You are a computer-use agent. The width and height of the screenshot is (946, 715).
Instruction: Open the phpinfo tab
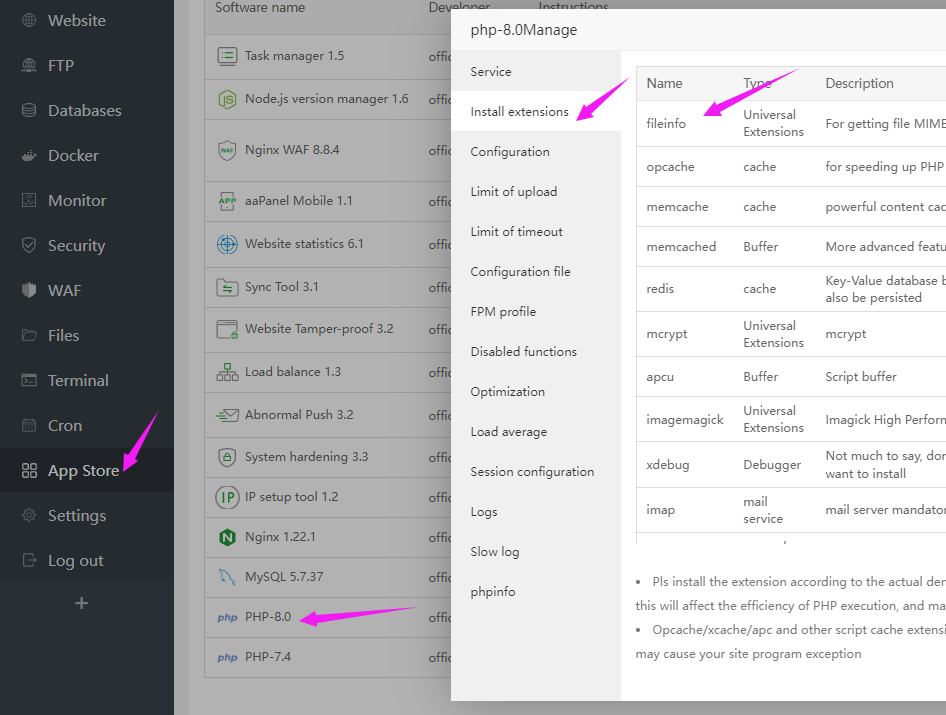coord(536,591)
